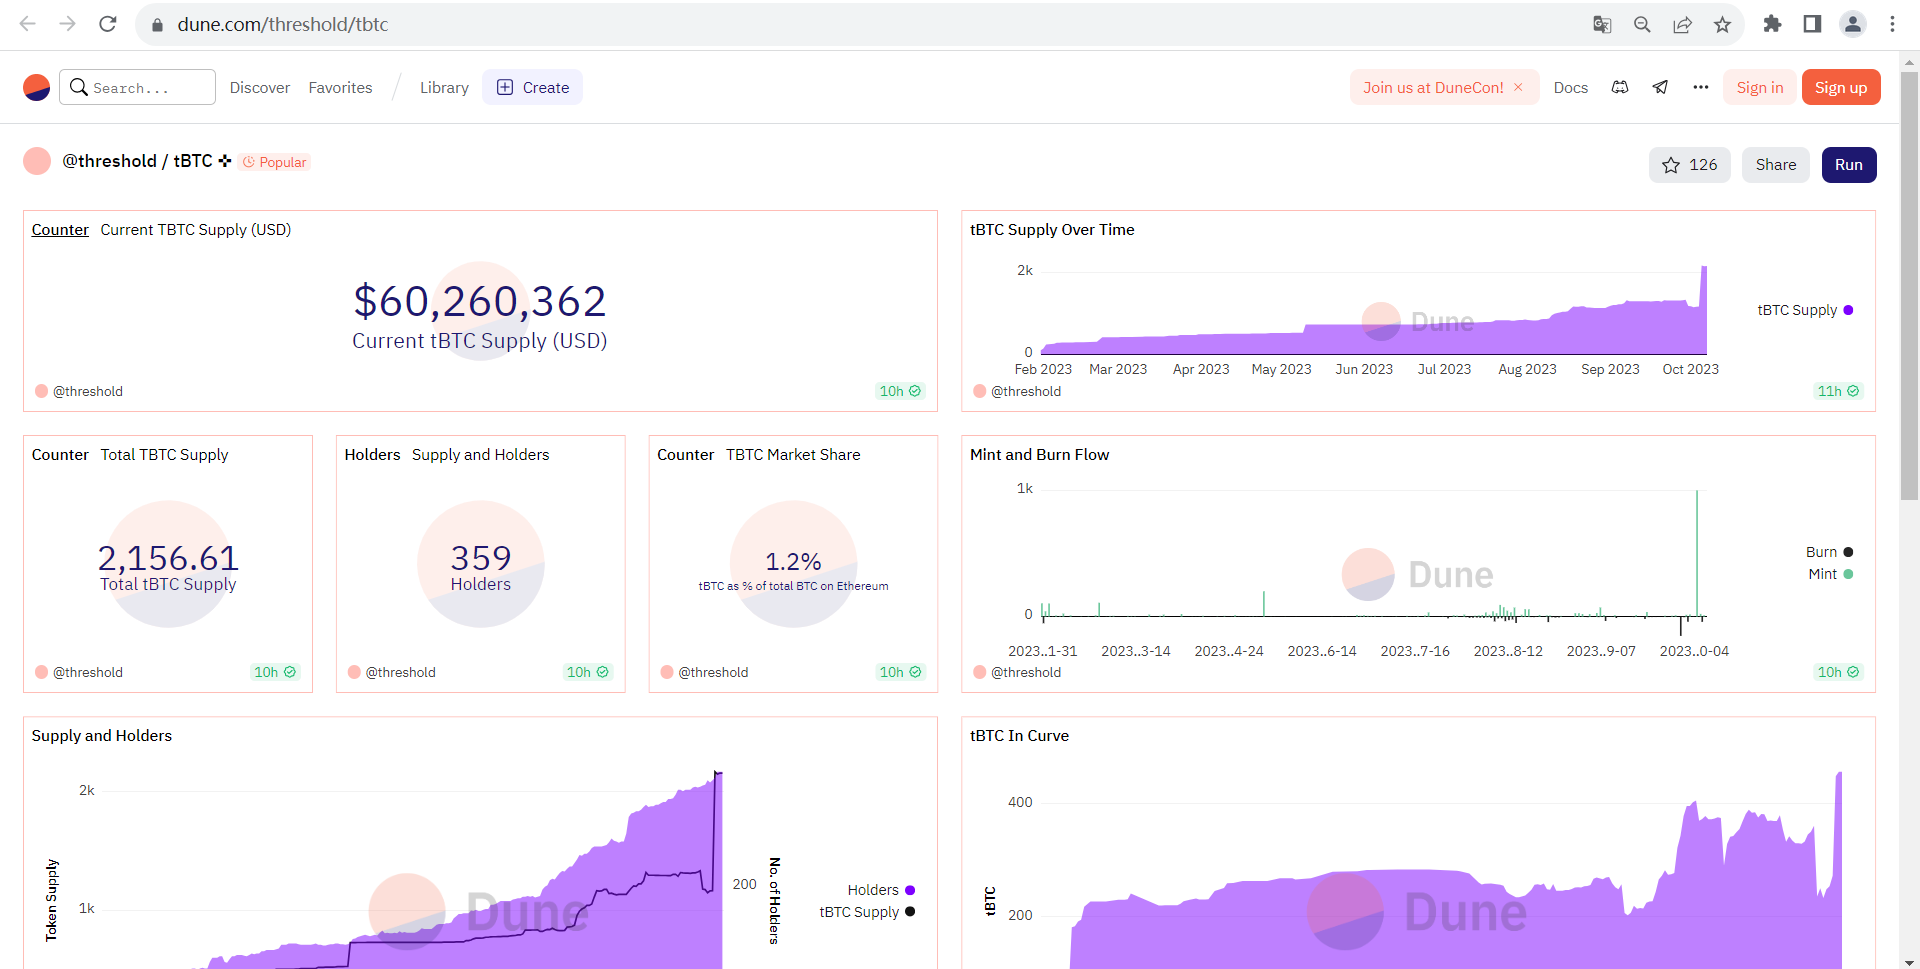Screen dimensions: 1920x969
Task: Click the Popular badge
Action: click(x=275, y=162)
